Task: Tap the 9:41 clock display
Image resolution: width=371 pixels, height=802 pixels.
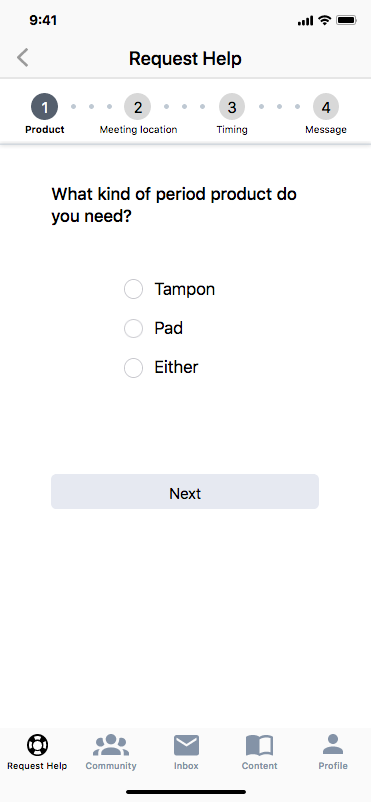Action: tap(43, 20)
